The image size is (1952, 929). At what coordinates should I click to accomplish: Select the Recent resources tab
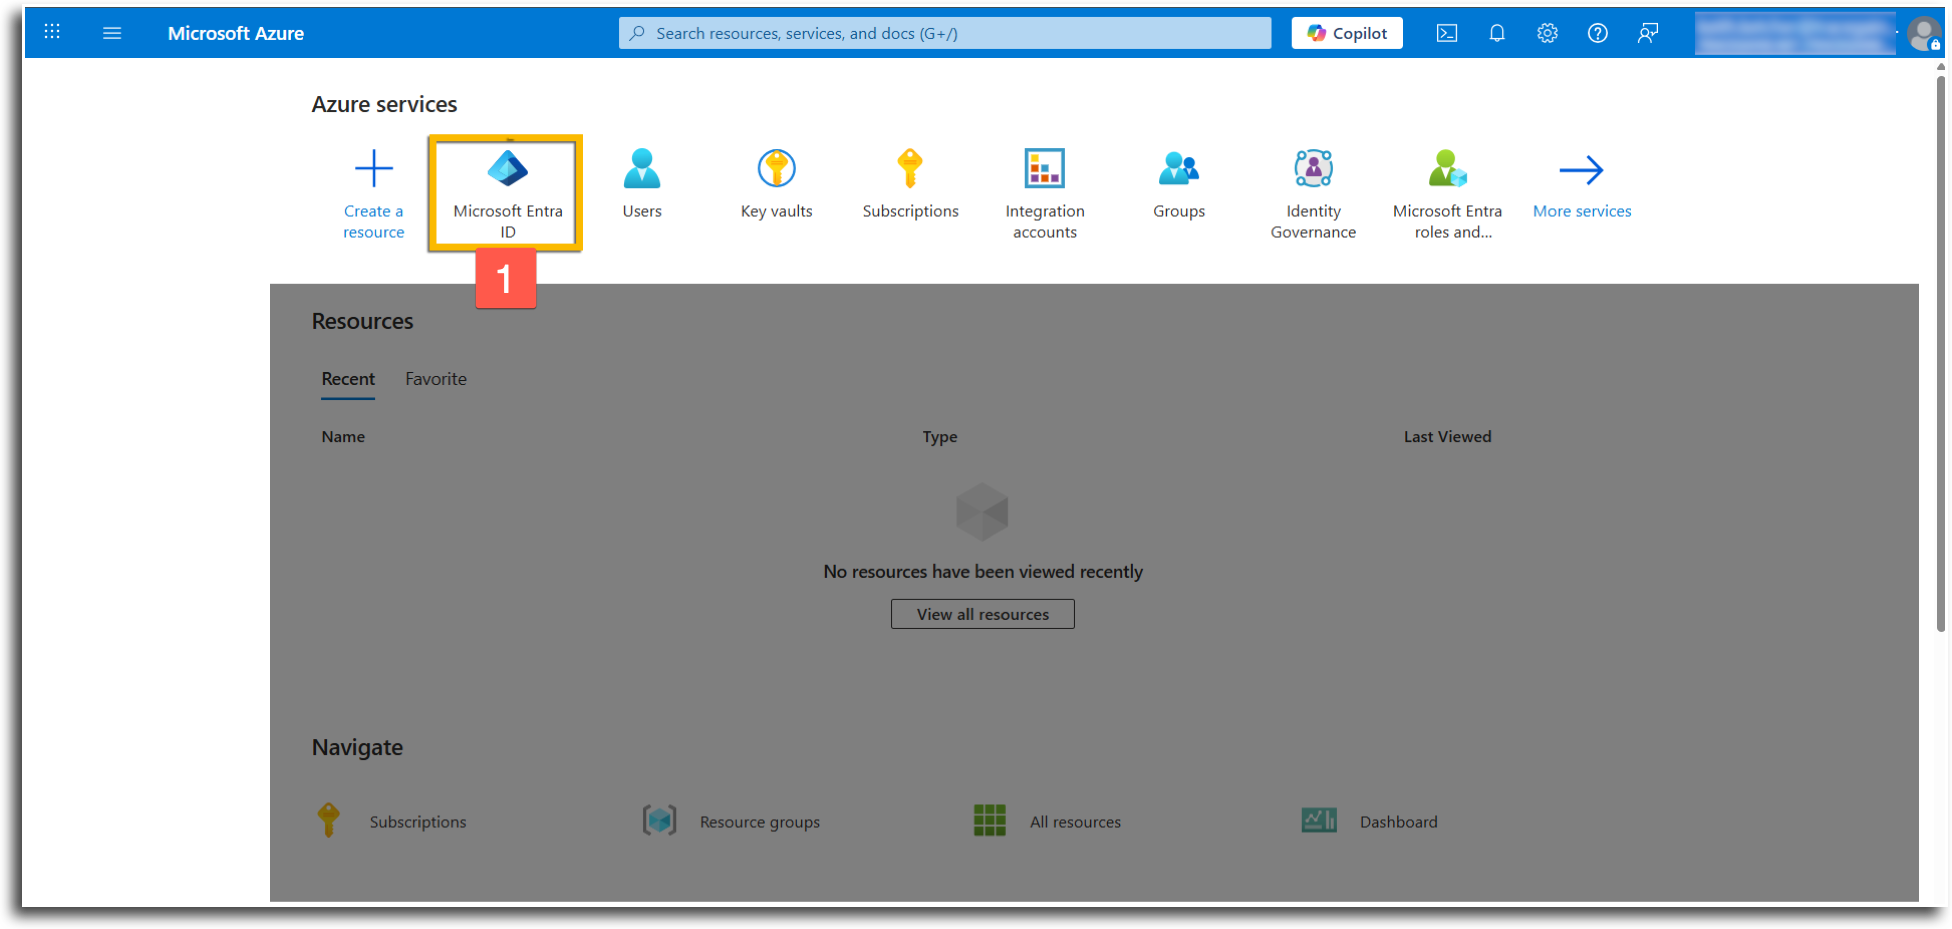point(348,379)
